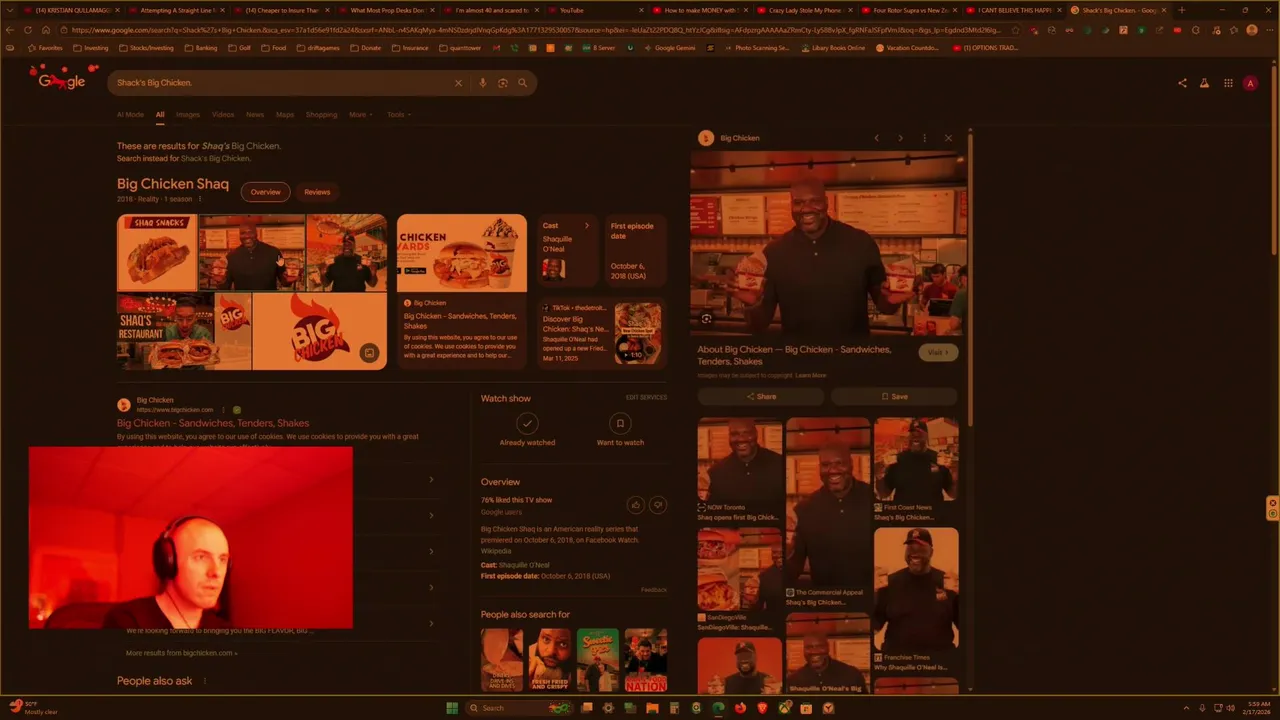Go to the next image in the panel
The height and width of the screenshot is (720, 1280).
coord(900,138)
